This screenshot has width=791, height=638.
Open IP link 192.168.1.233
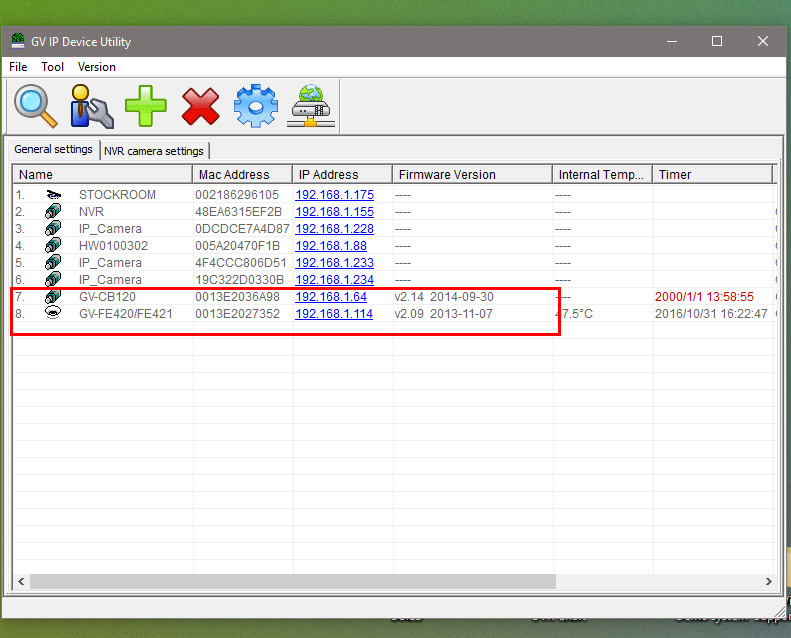(334, 263)
